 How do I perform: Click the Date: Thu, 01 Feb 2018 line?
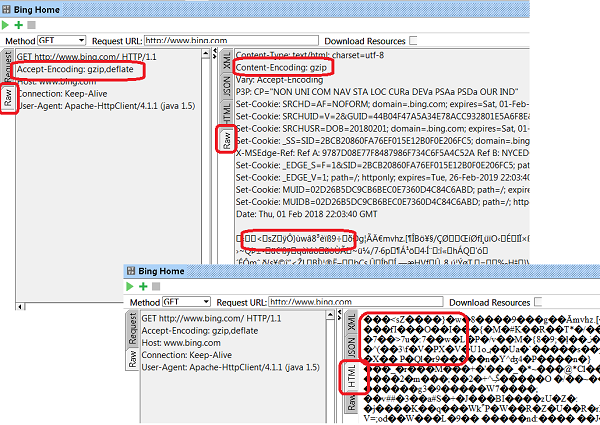click(307, 214)
